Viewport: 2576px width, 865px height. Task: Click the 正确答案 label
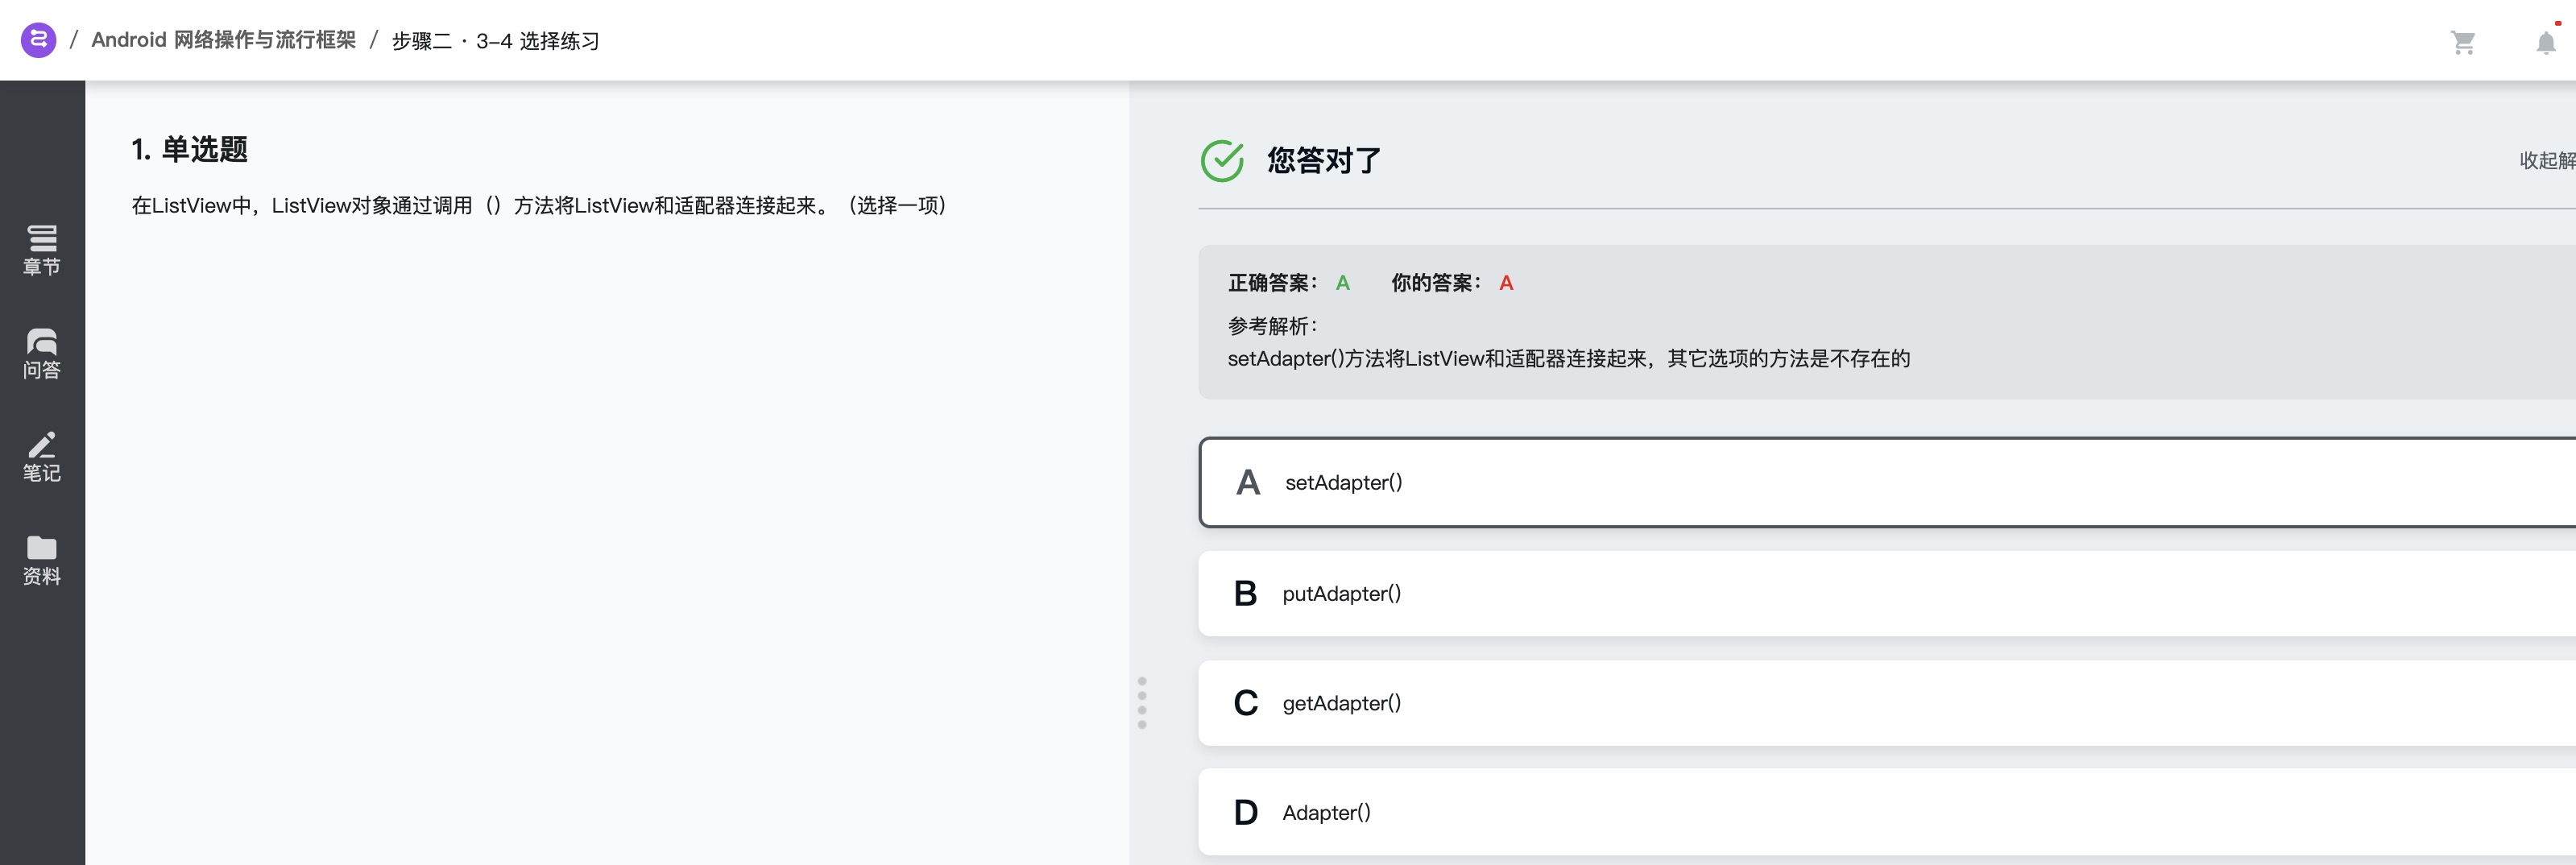[x=1273, y=283]
